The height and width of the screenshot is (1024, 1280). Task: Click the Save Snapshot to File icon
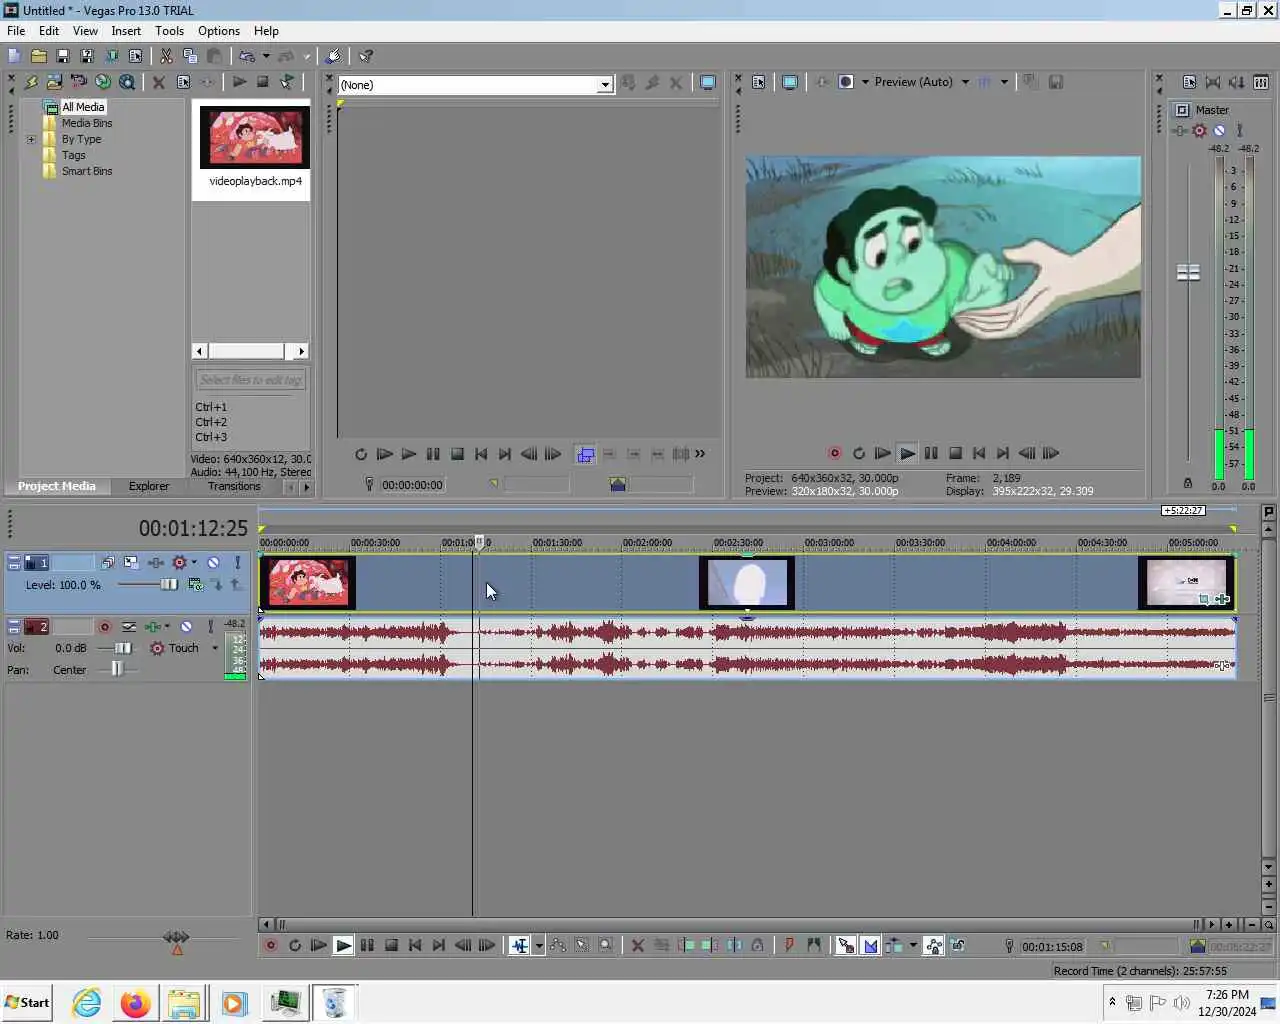pyautogui.click(x=1055, y=82)
